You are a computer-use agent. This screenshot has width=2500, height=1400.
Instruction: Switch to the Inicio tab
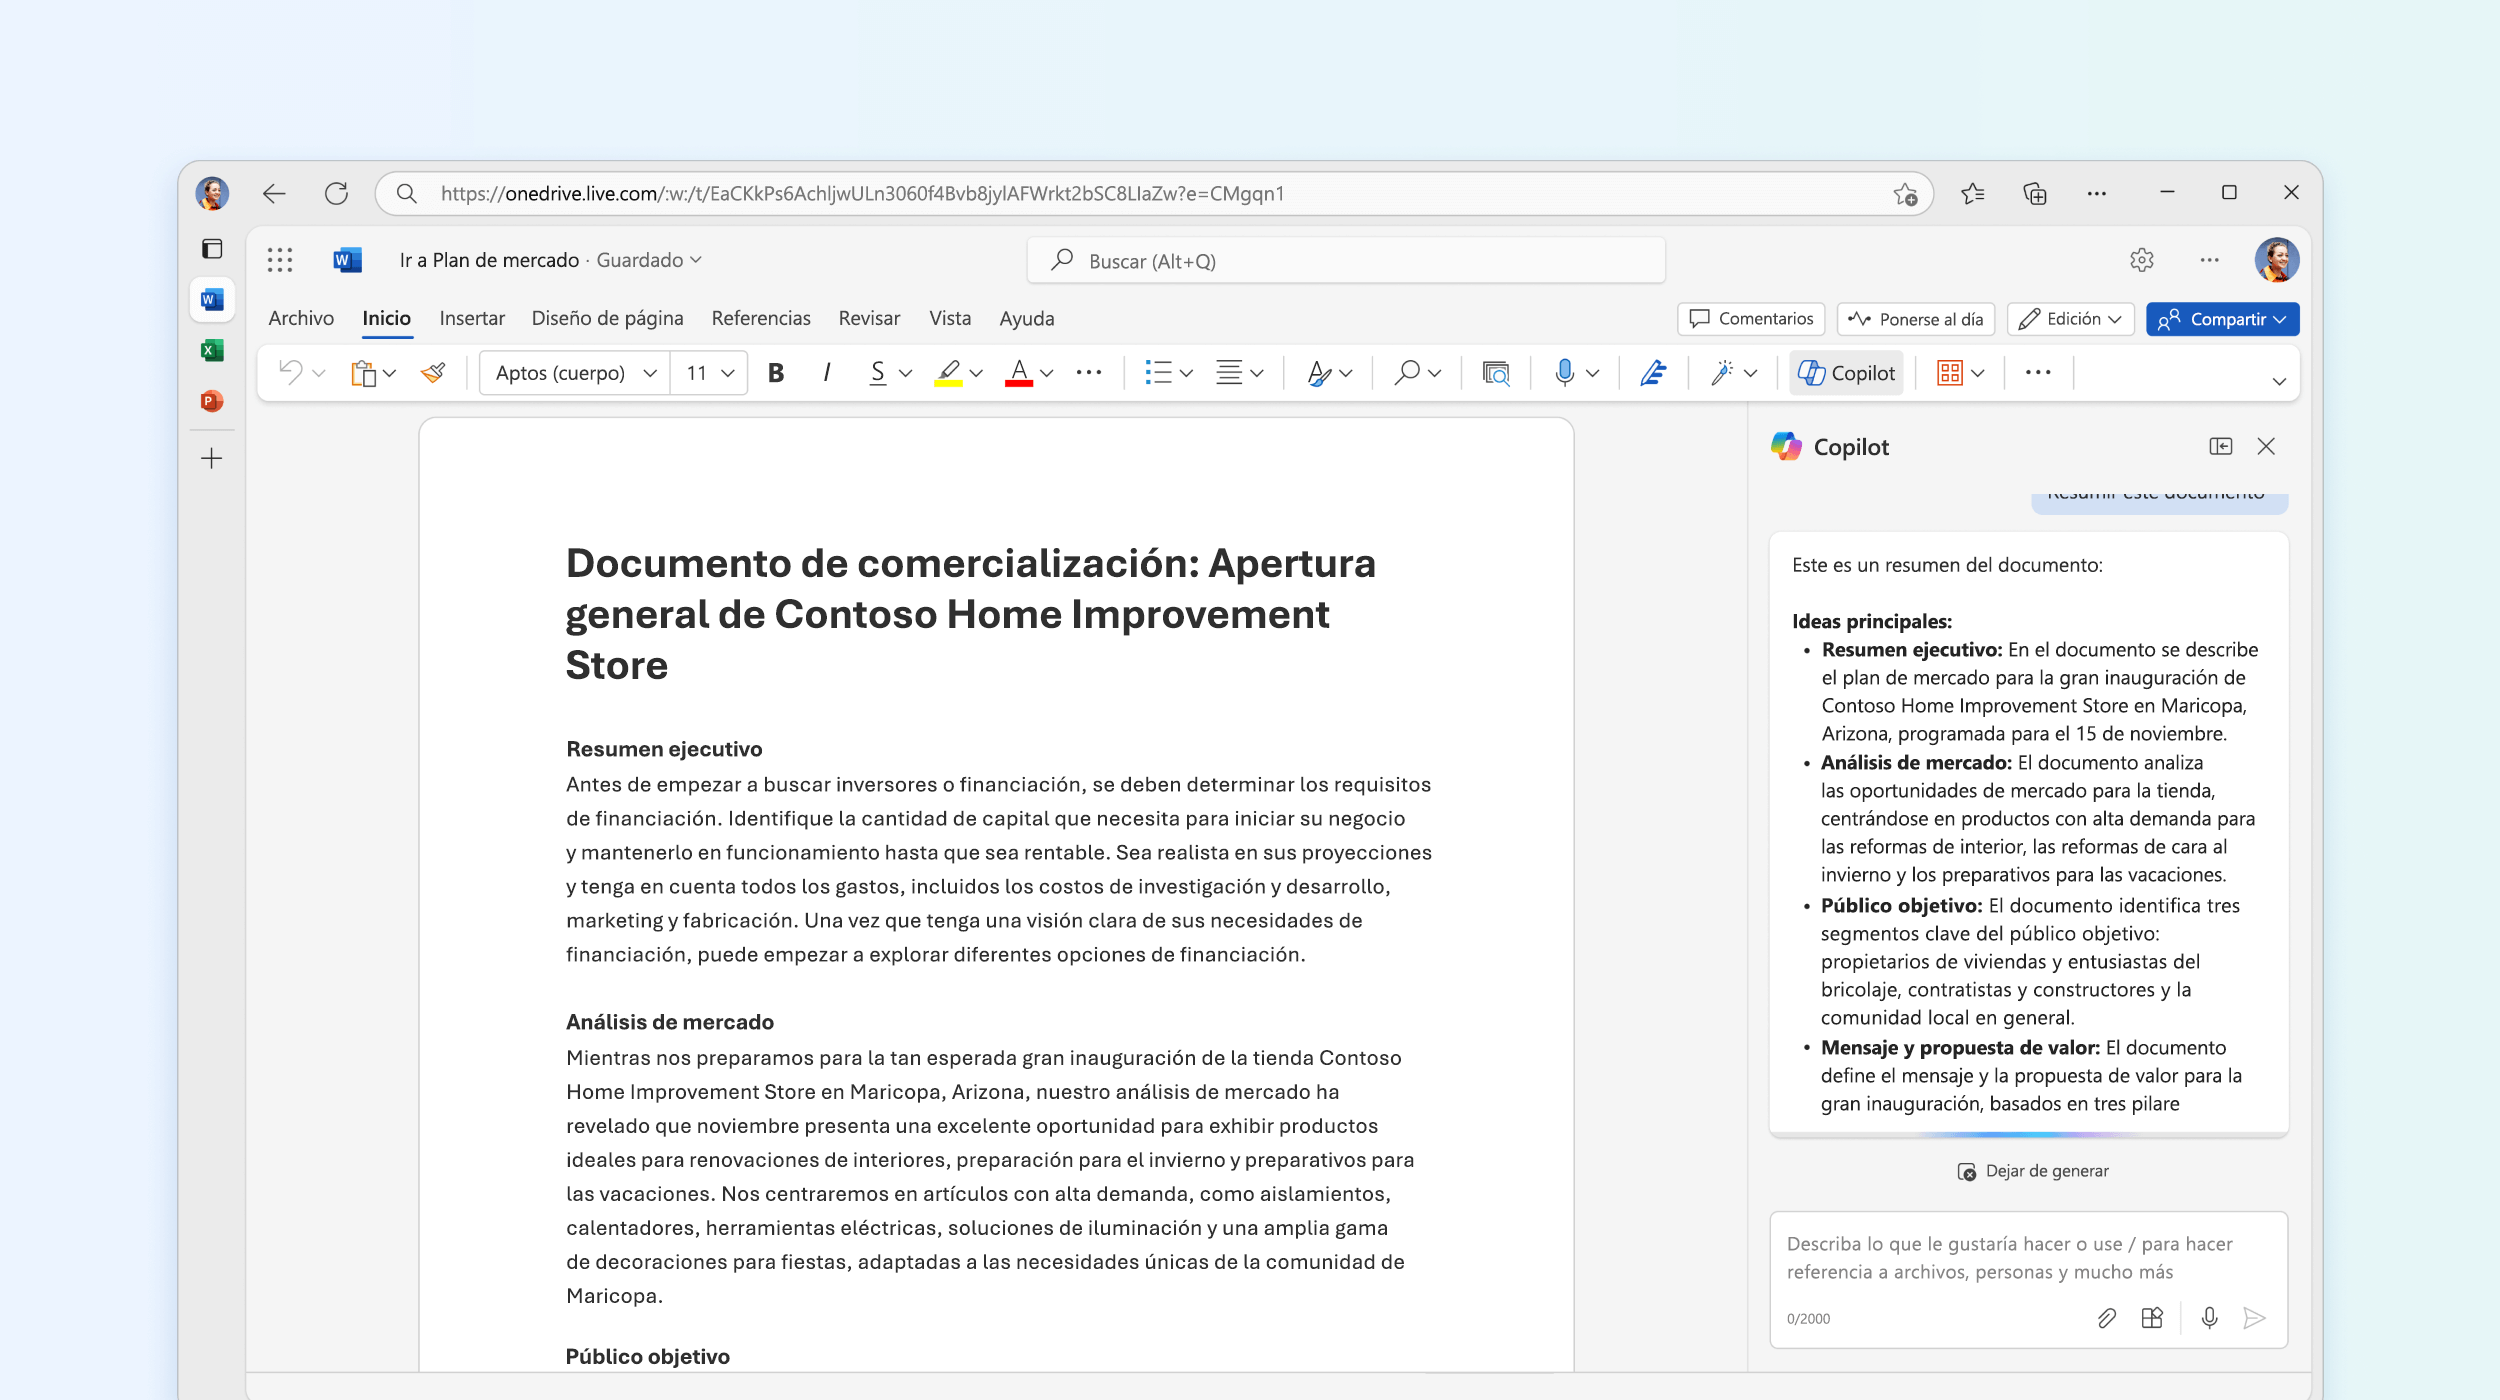(x=386, y=318)
